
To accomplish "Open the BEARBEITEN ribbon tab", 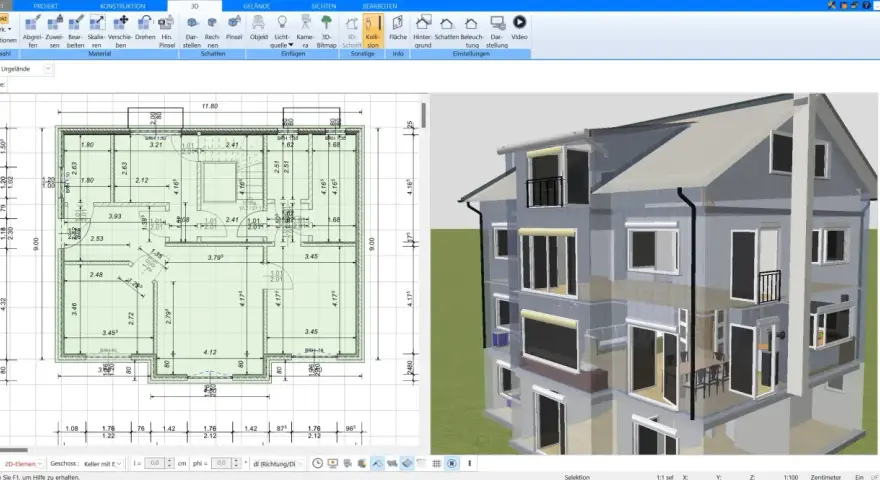I will pyautogui.click(x=379, y=6).
